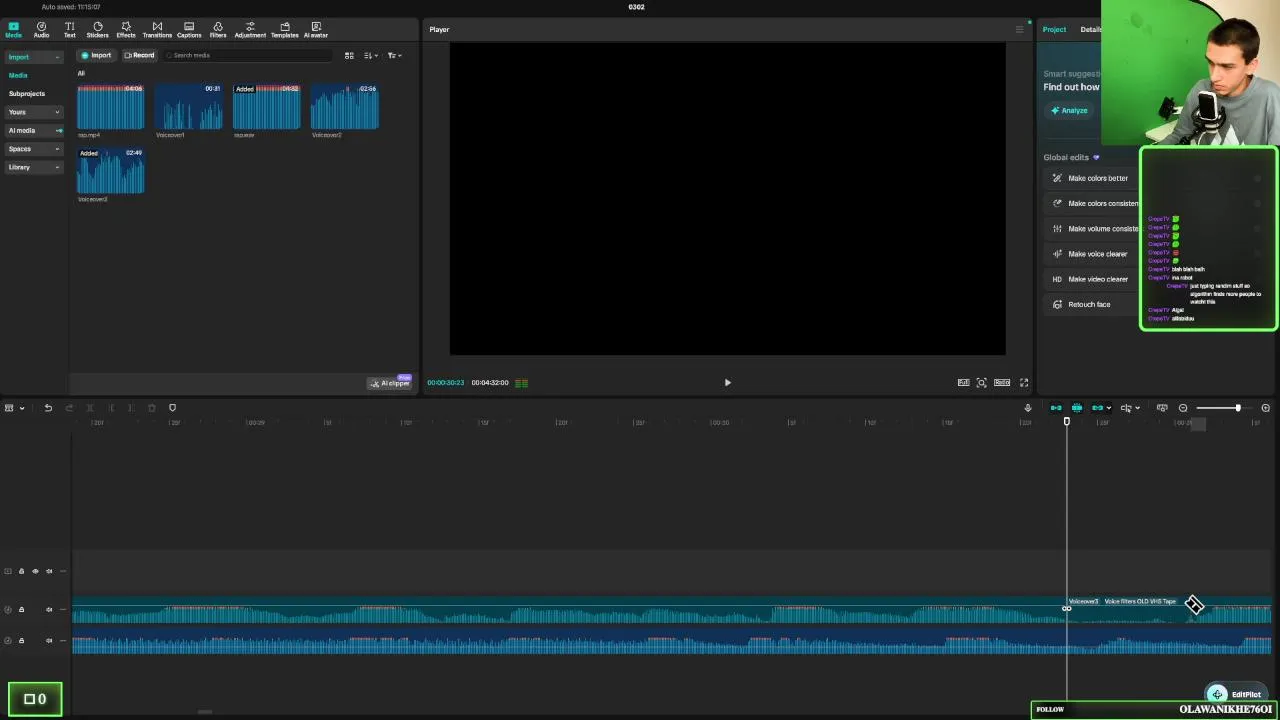Switch media grid view layout
1280x720 pixels.
[x=349, y=55]
